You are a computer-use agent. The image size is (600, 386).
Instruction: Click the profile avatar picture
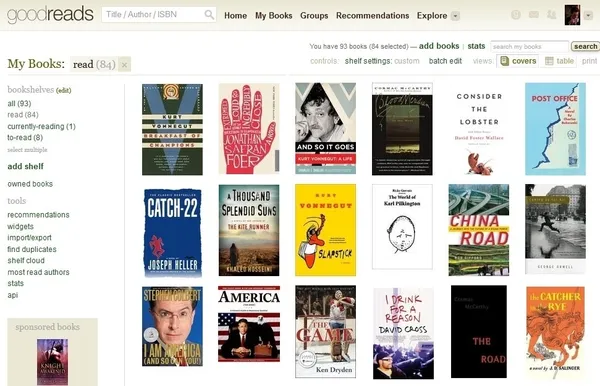(572, 15)
